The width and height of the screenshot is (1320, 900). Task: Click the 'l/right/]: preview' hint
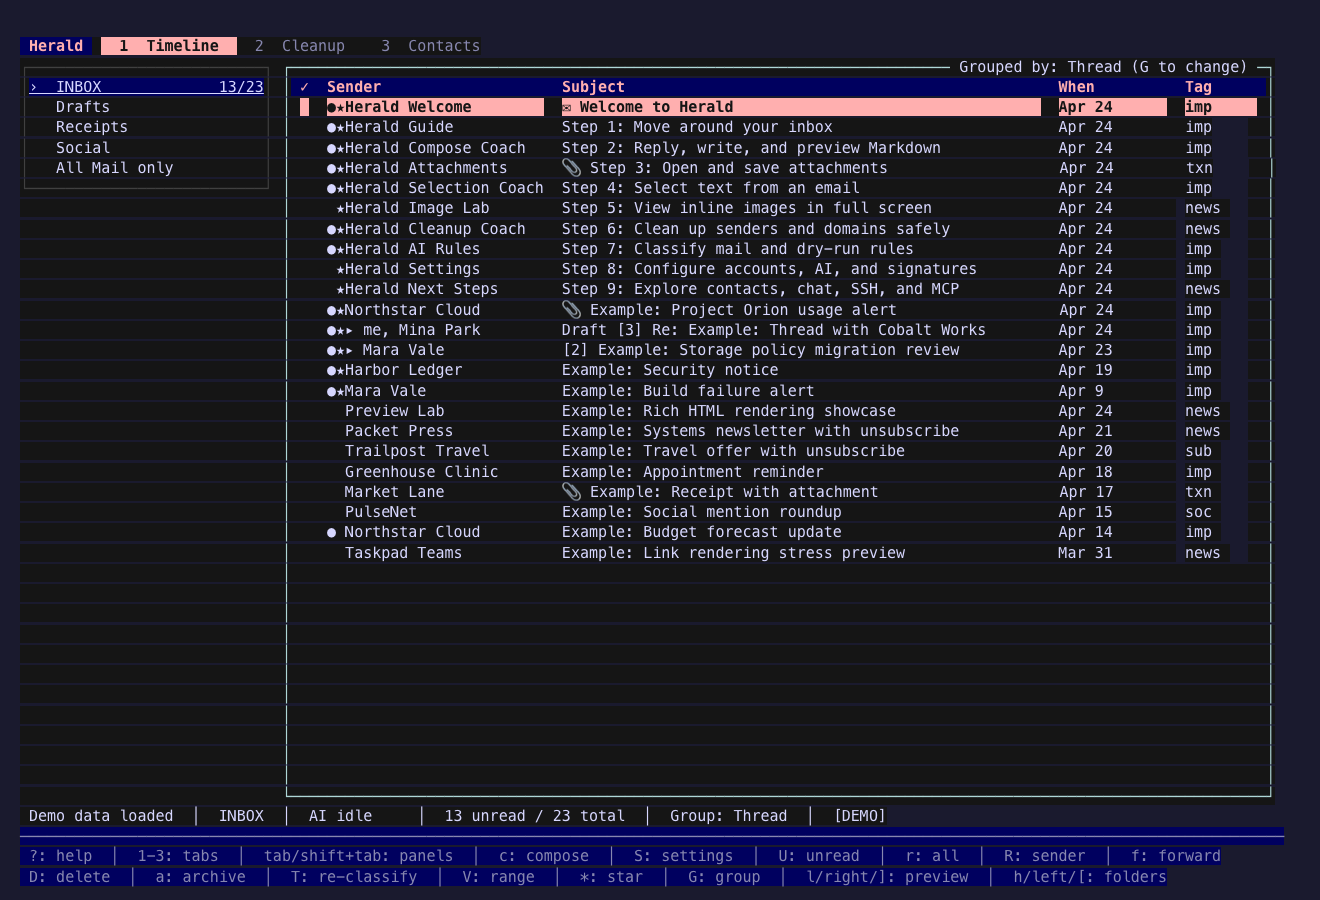click(888, 877)
